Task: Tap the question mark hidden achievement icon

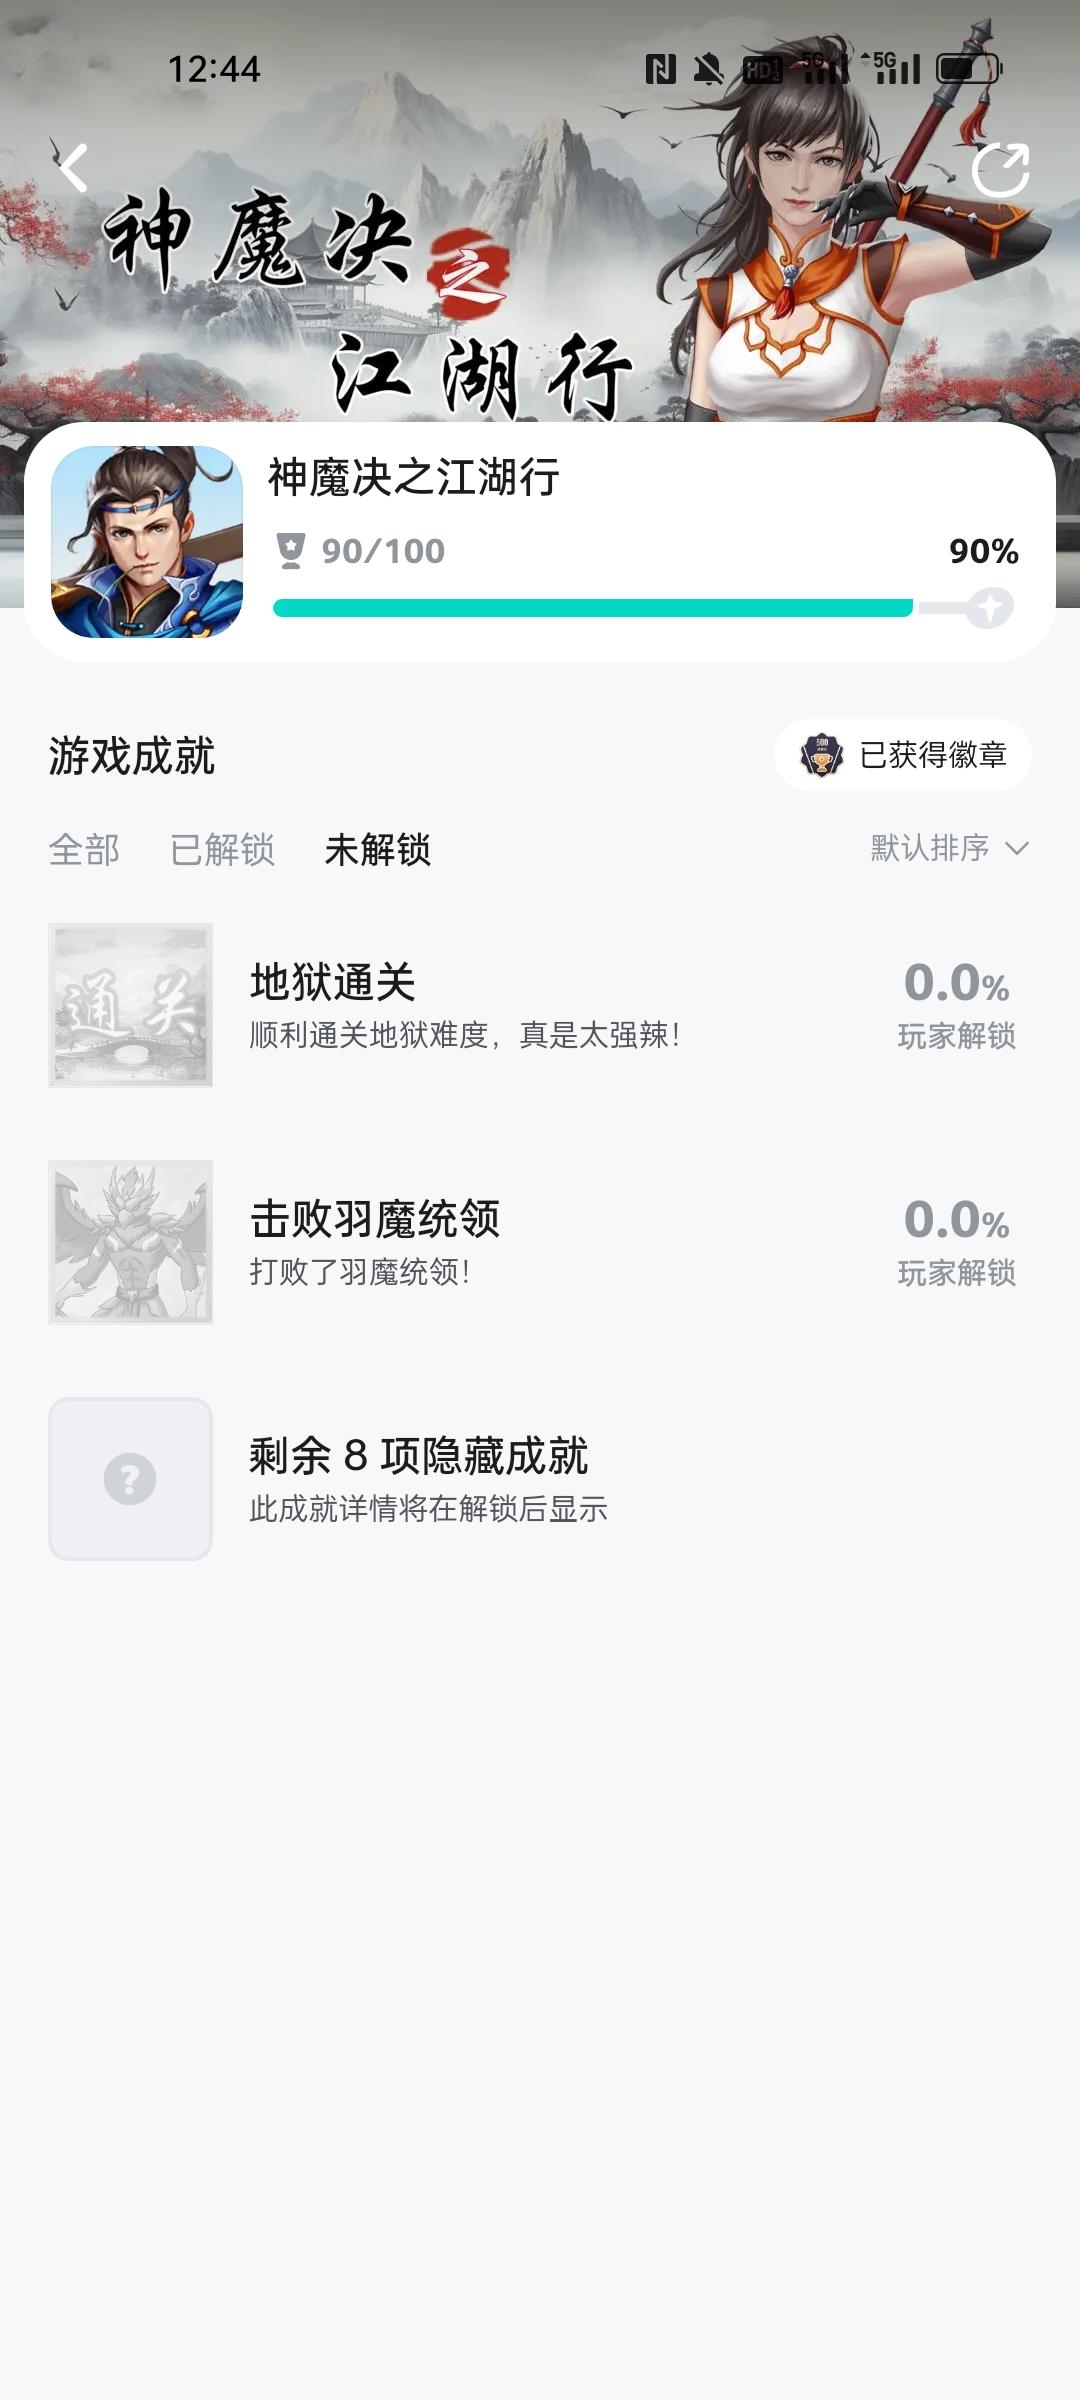Action: (x=130, y=1479)
